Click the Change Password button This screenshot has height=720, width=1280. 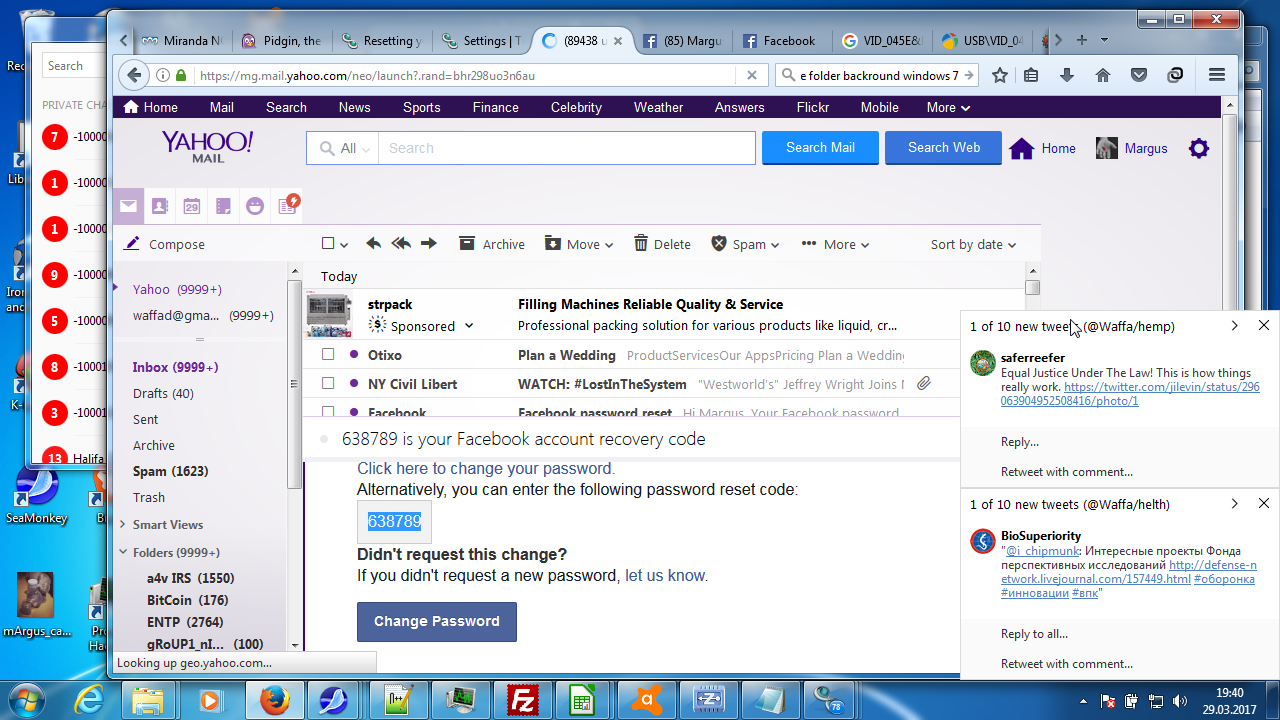point(437,621)
